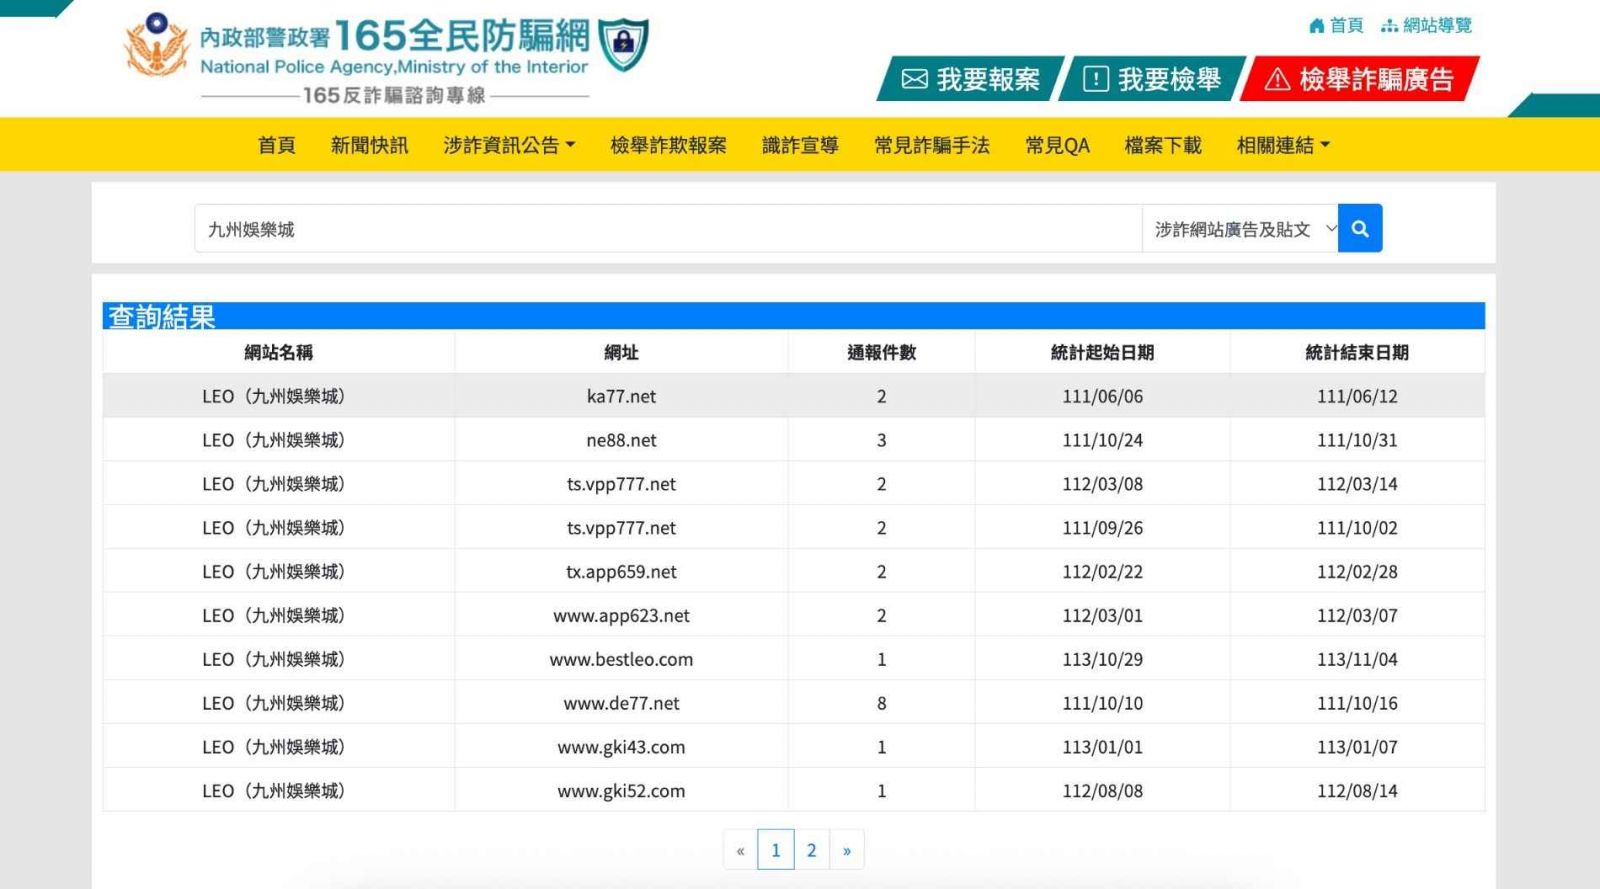Click the warning triangle on 檢舉詐騙廣告
The image size is (1600, 889).
point(1277,79)
